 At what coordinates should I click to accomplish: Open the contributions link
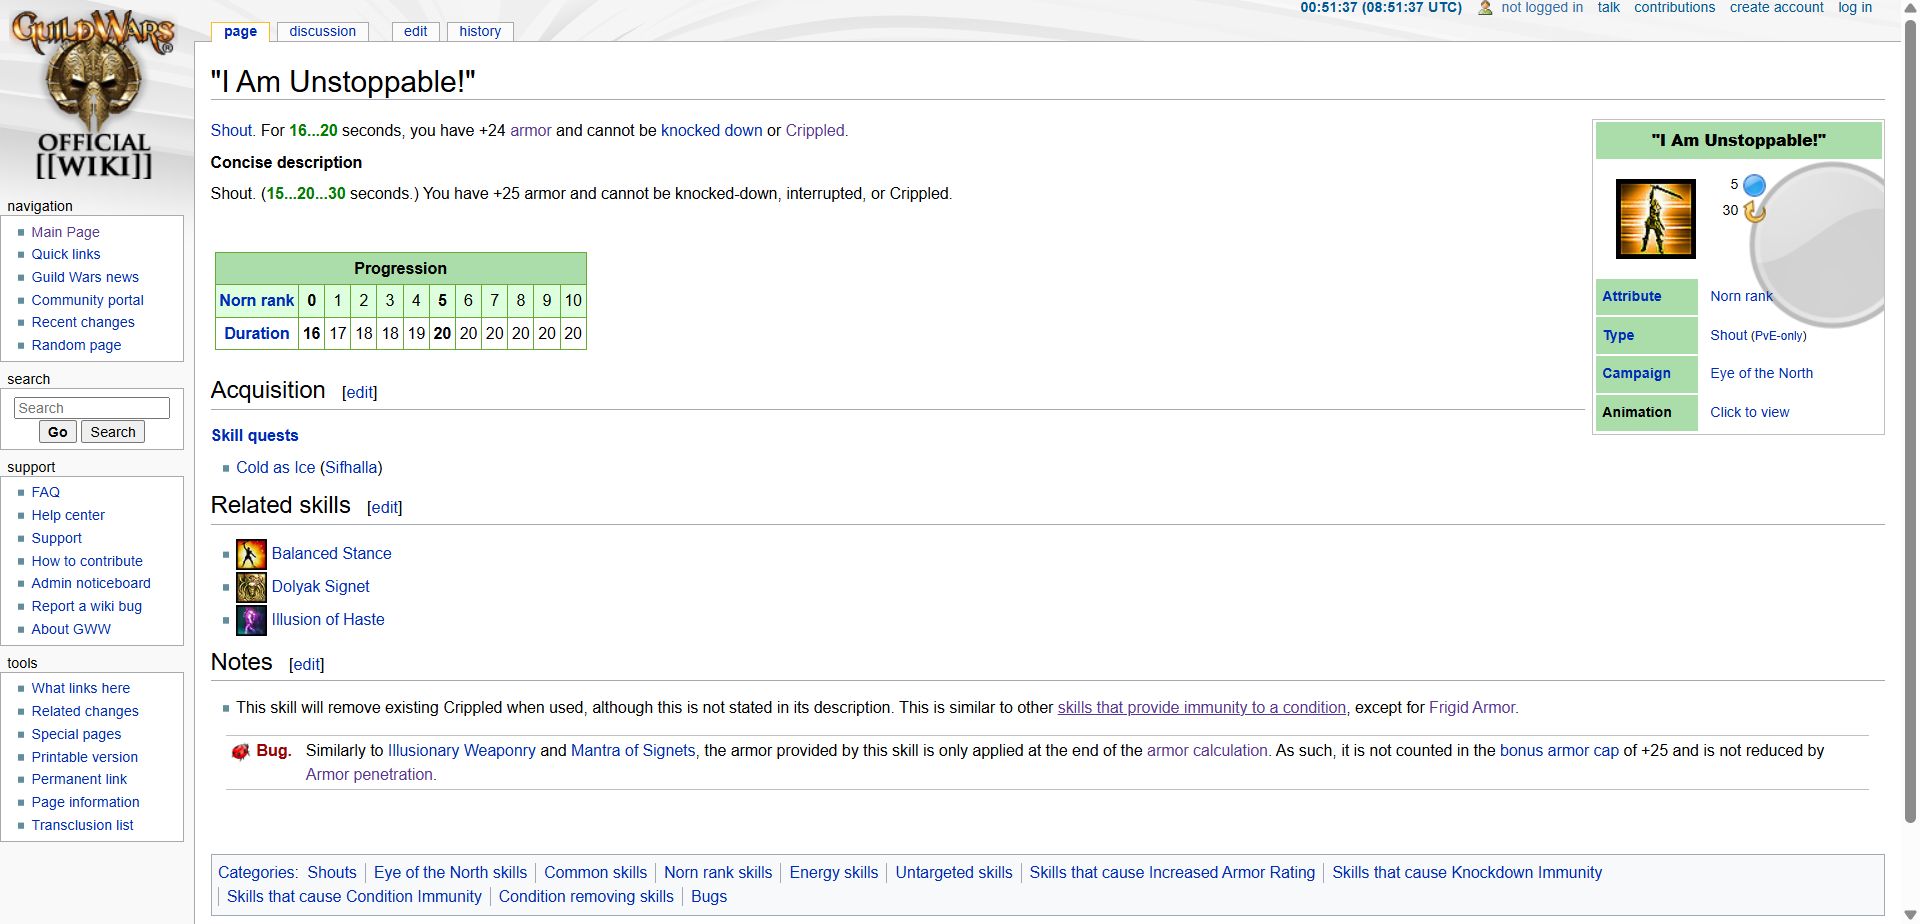point(1674,8)
